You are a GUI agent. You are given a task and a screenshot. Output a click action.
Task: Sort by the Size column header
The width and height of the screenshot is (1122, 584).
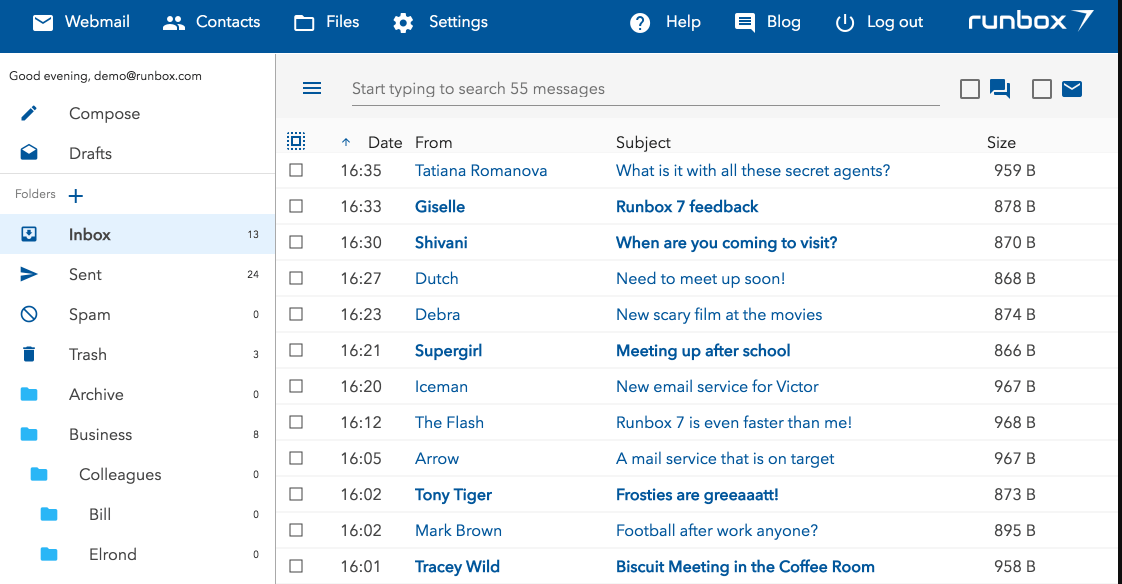[x=1001, y=142]
